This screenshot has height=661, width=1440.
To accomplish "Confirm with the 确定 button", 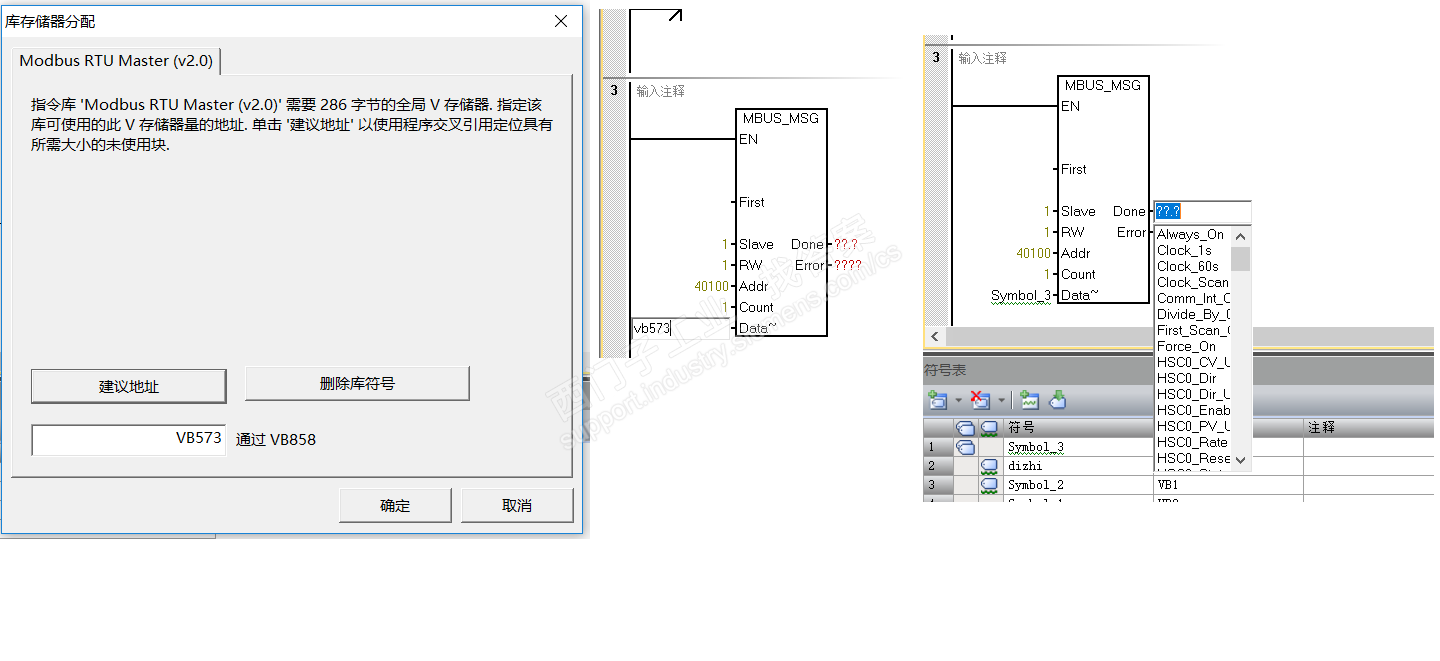I will (395, 505).
